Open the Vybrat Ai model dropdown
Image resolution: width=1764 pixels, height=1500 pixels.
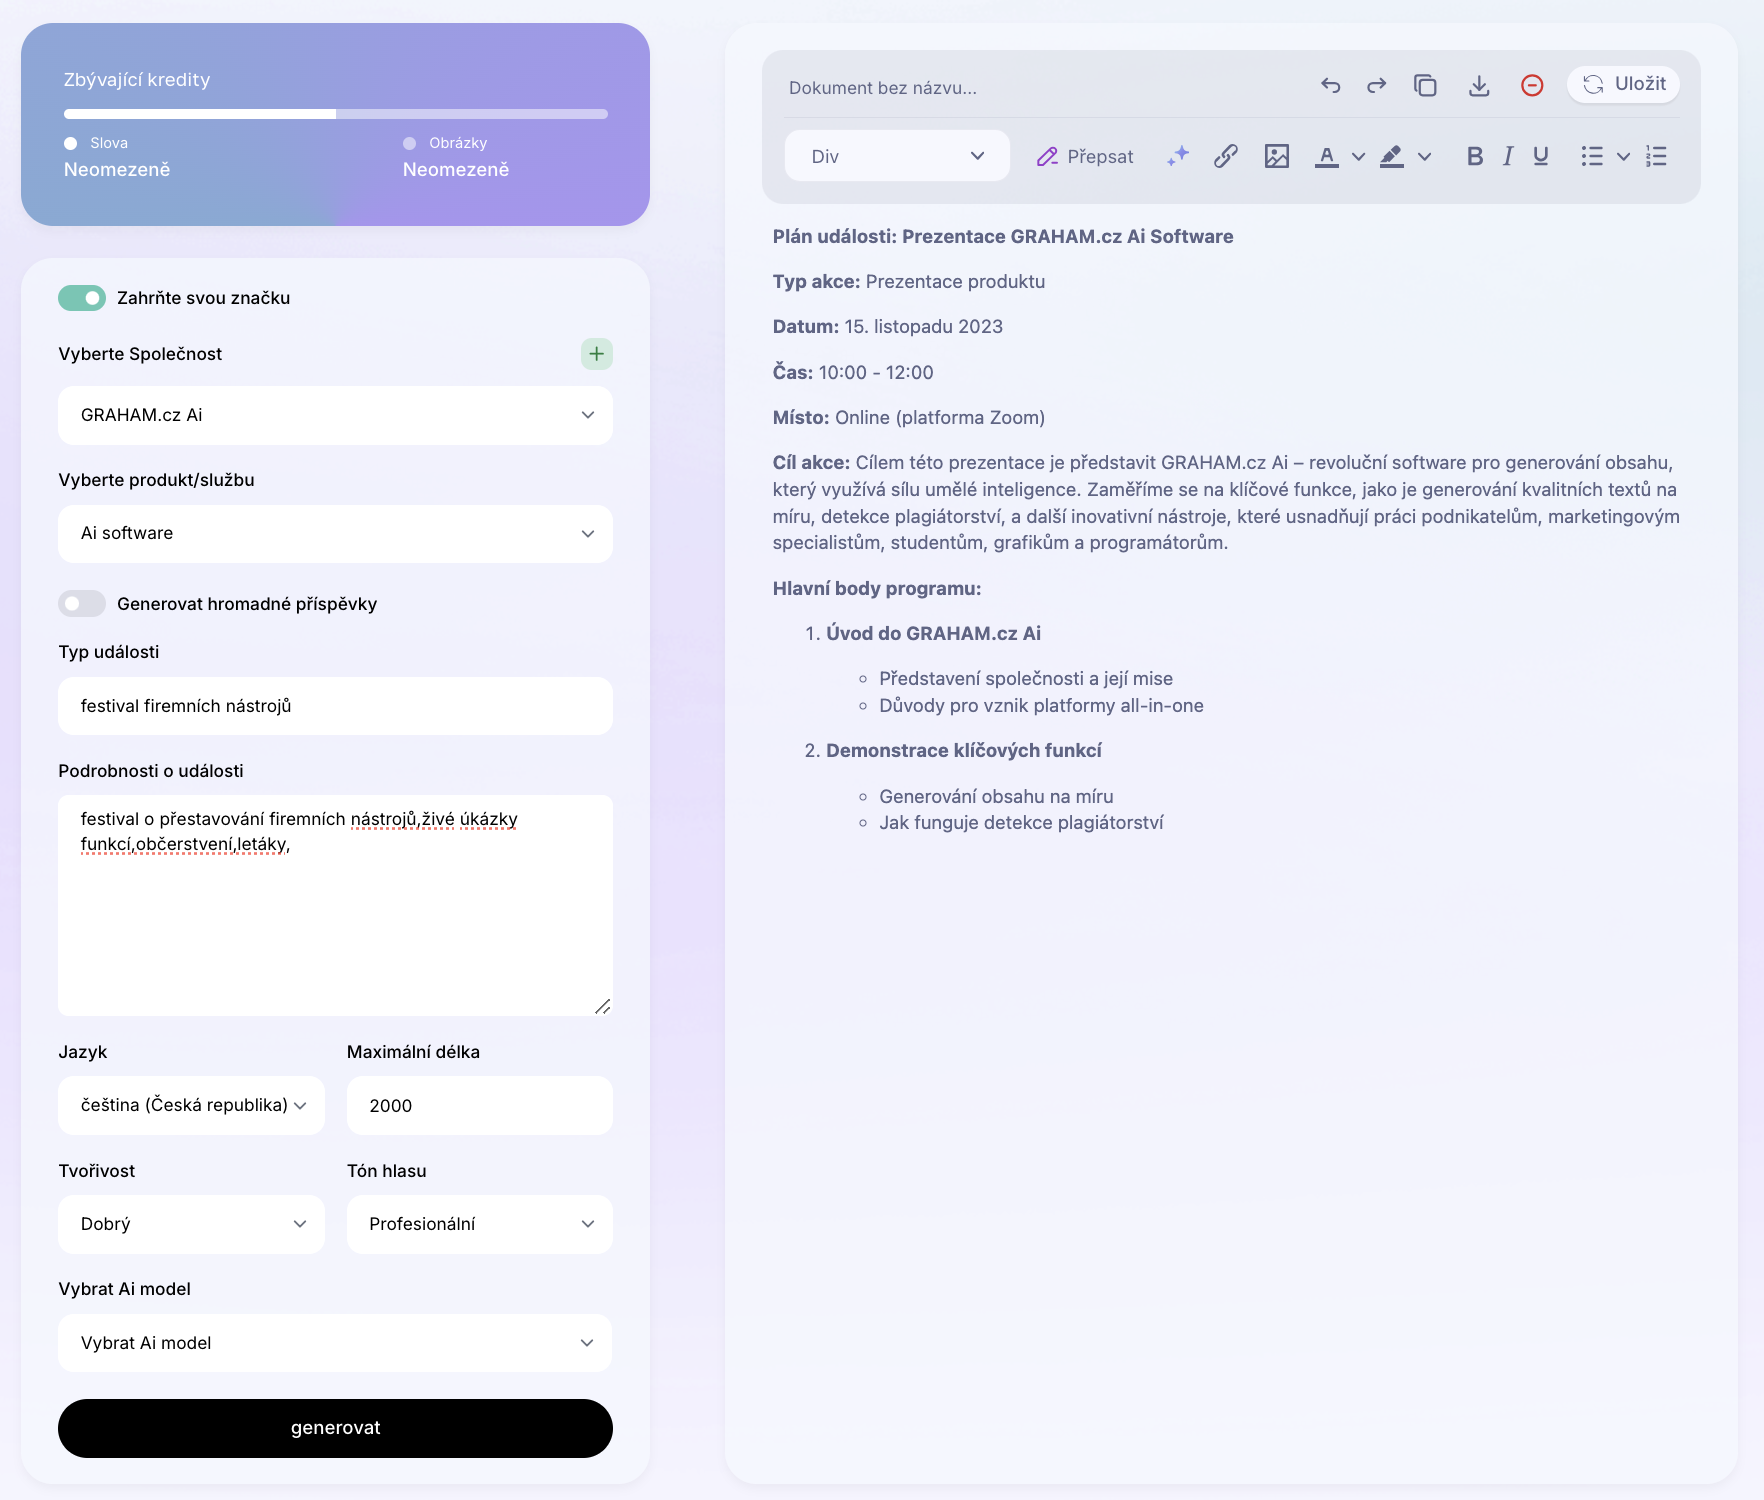[335, 1343]
